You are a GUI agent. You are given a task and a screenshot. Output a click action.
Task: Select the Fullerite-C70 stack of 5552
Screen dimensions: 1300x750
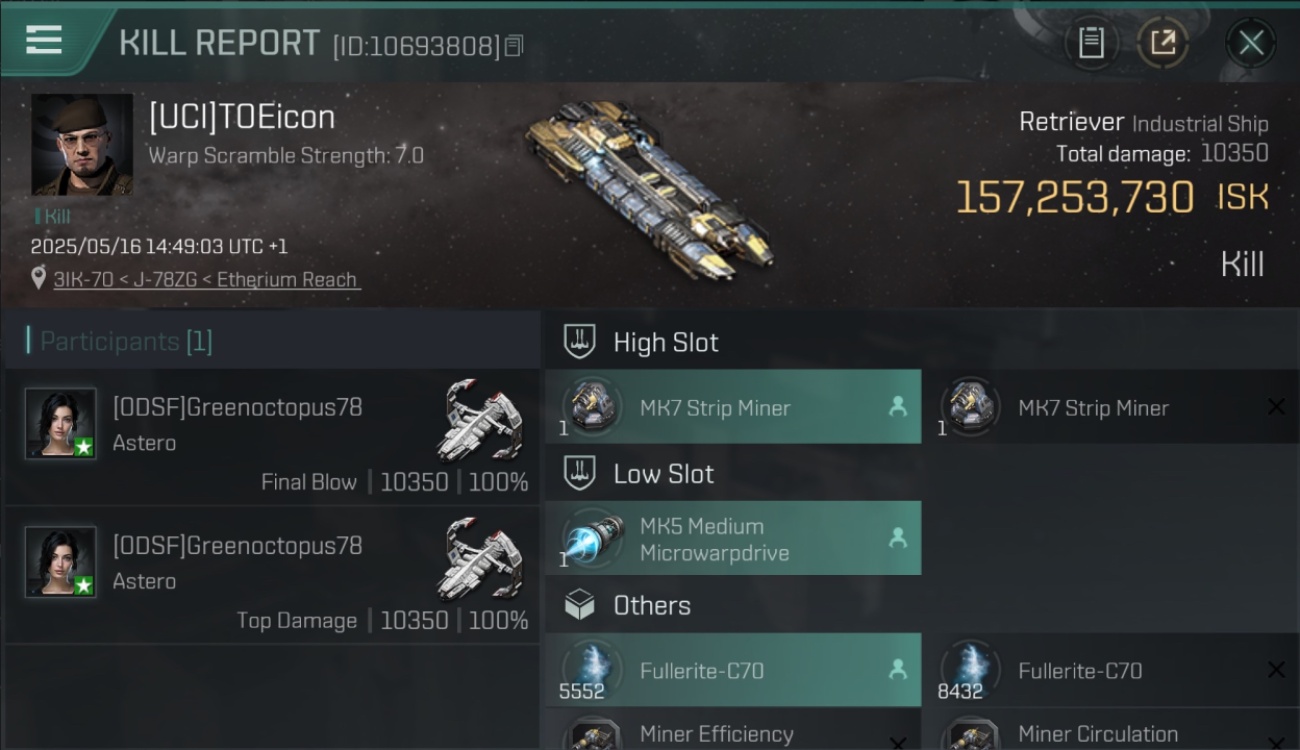coord(733,671)
